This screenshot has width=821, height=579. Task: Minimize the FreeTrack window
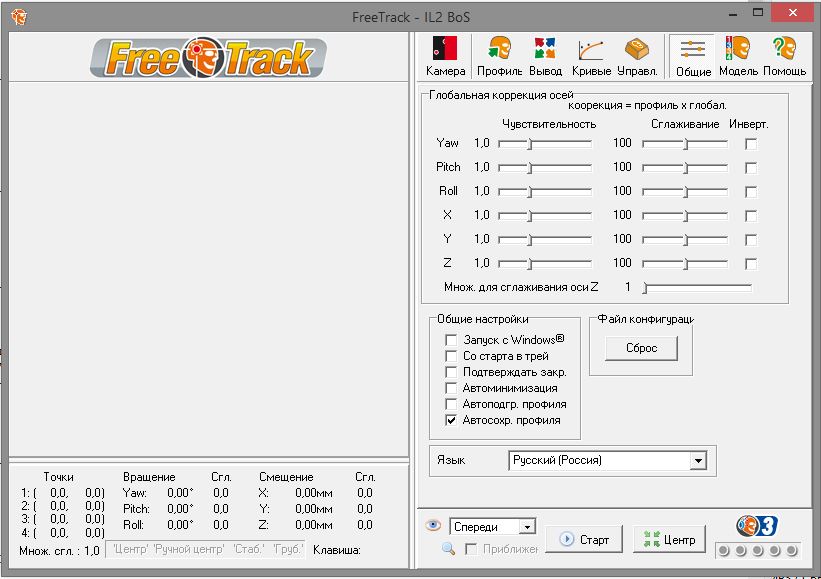733,13
